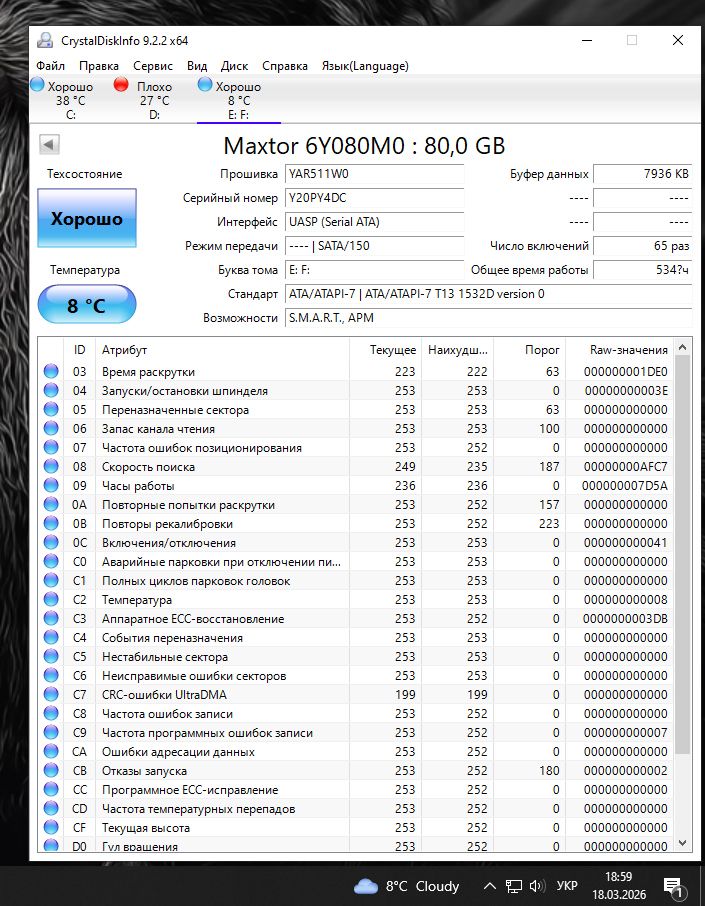Click the 8 °C temperature button

pos(87,304)
